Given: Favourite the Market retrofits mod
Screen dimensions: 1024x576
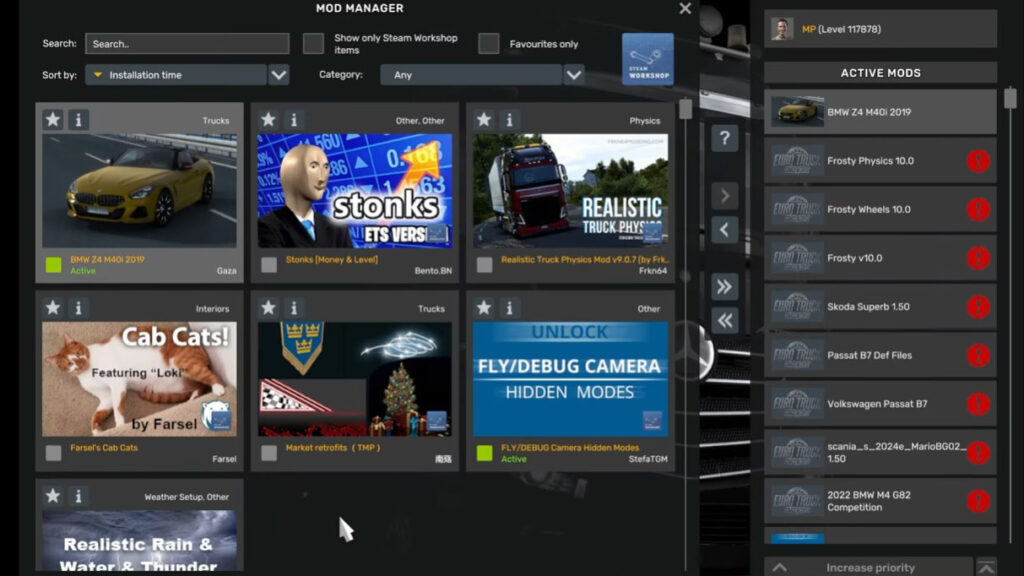Looking at the screenshot, I should 268,308.
